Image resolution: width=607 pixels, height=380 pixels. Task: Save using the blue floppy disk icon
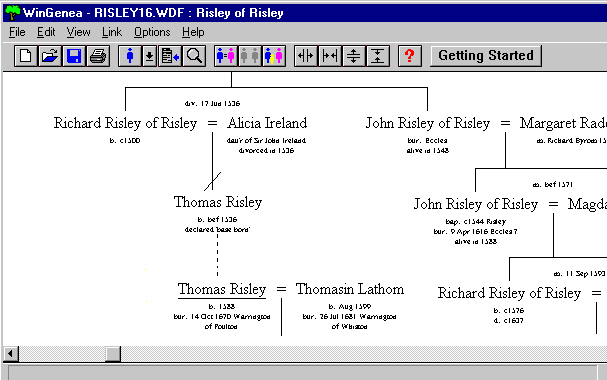tap(74, 56)
